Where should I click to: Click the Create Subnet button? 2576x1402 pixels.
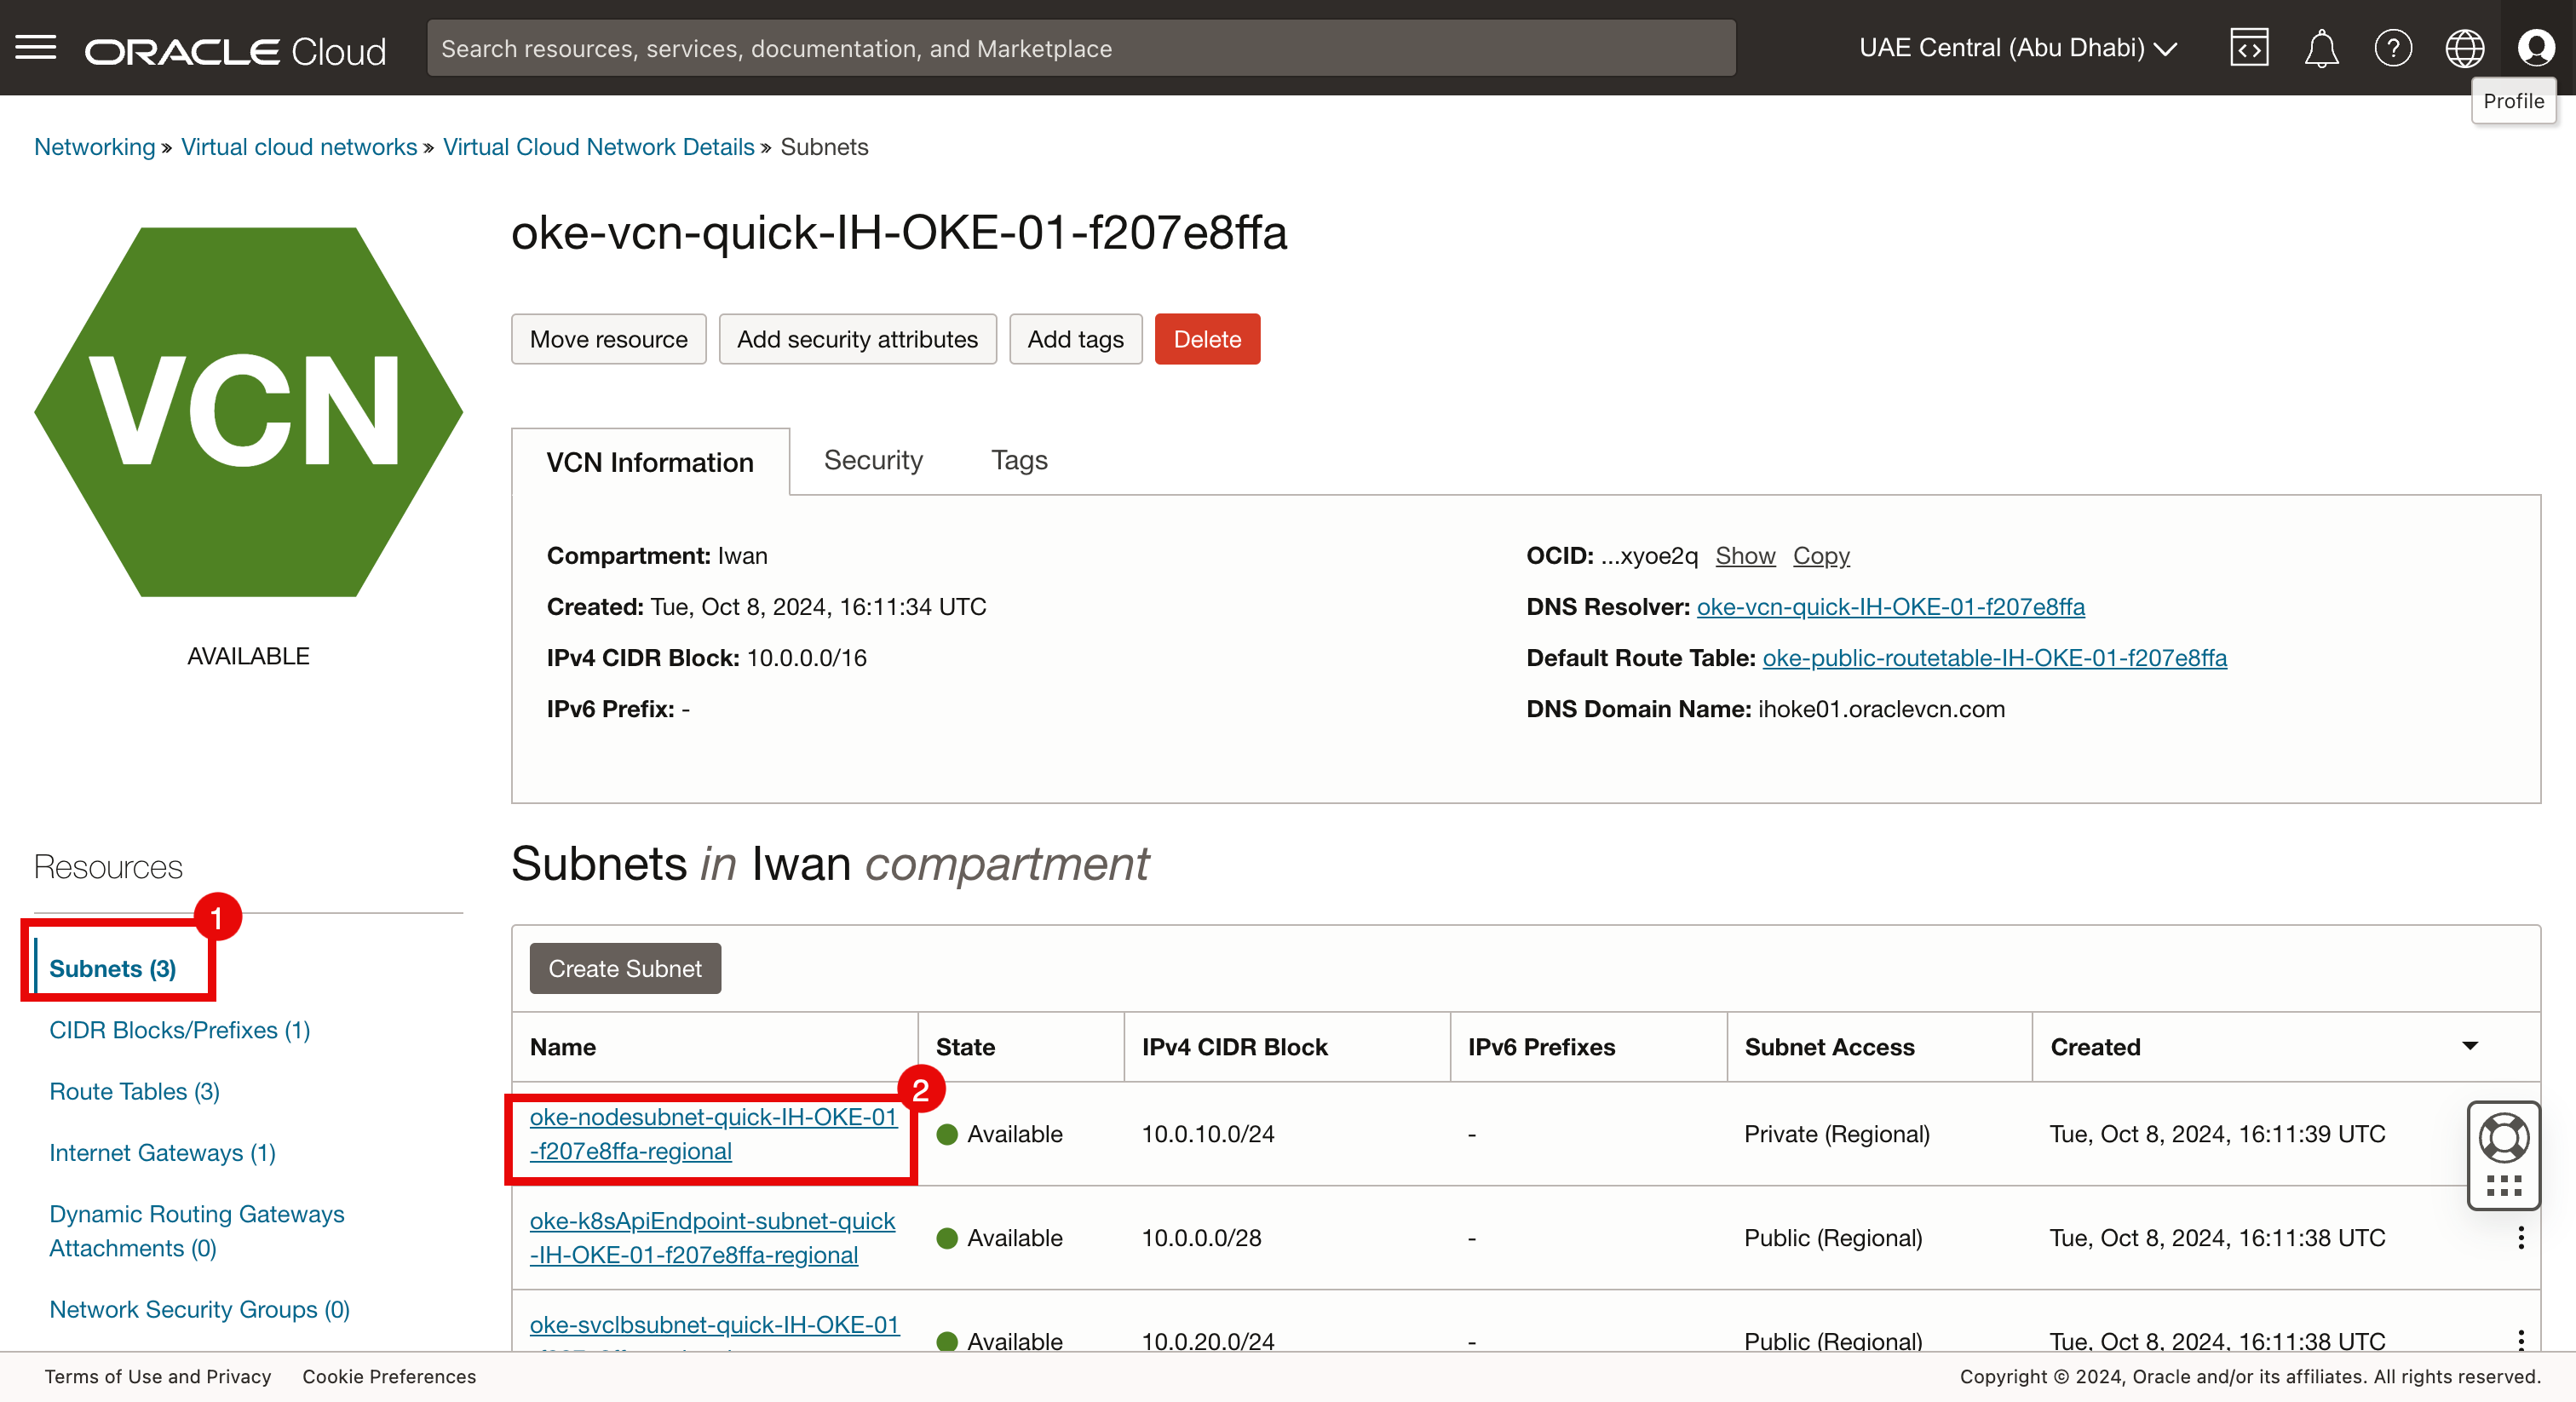tap(624, 968)
